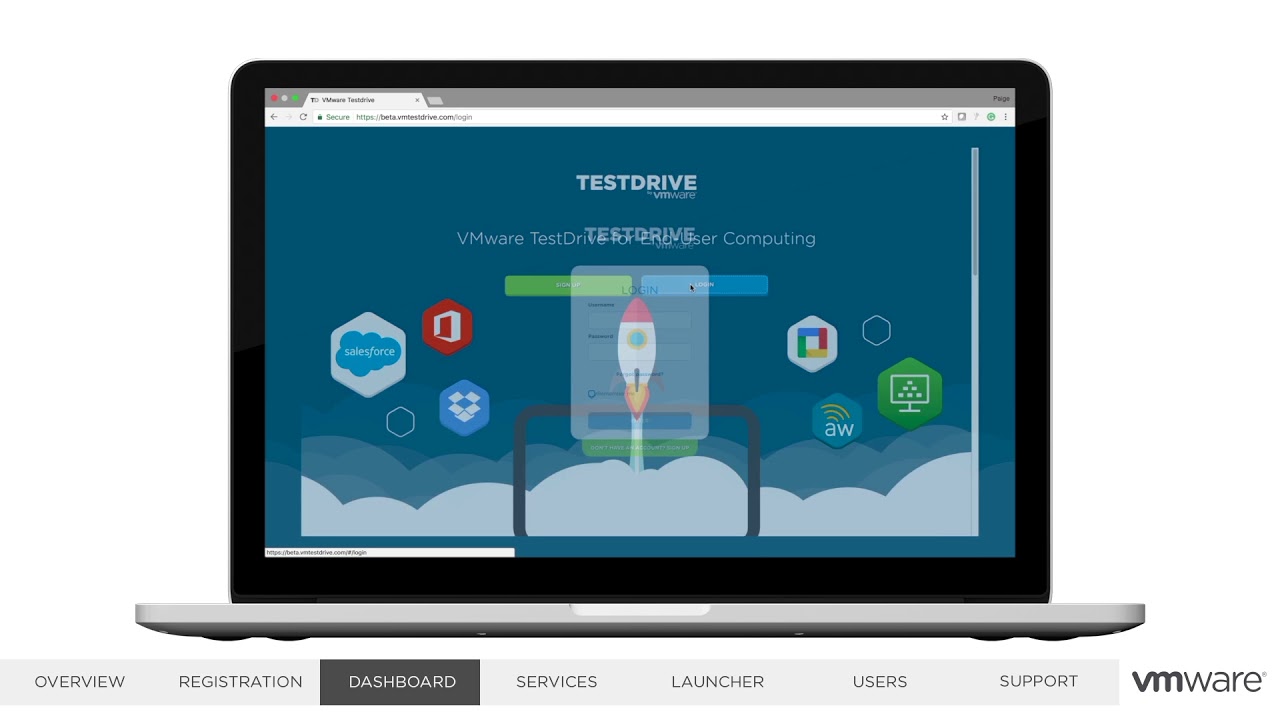Click Don't have an account? Sign up

640,447
